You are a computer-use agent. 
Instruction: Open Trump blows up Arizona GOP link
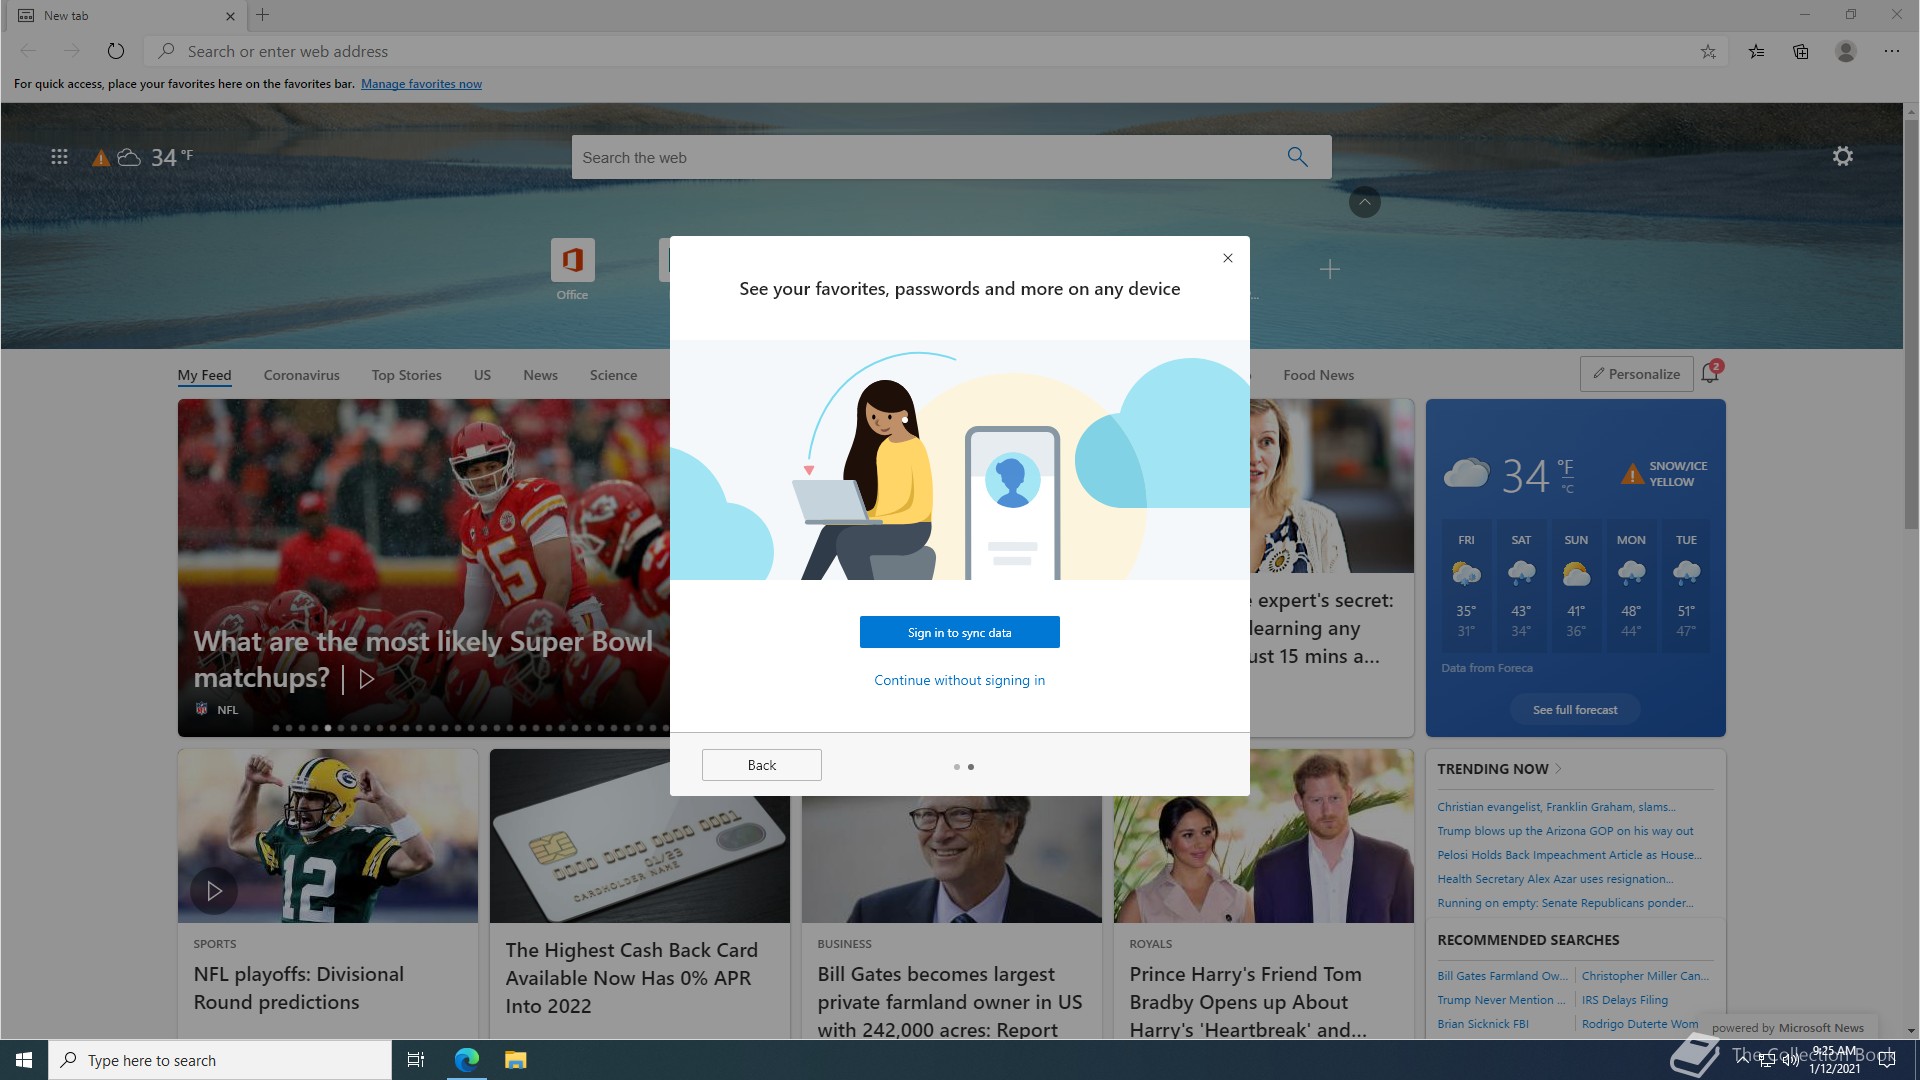[1565, 831]
